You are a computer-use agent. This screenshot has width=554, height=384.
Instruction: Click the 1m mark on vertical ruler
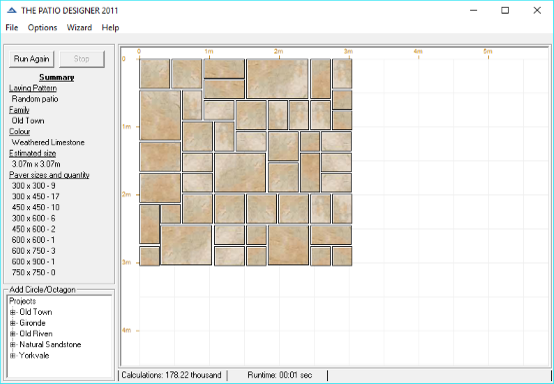point(127,126)
